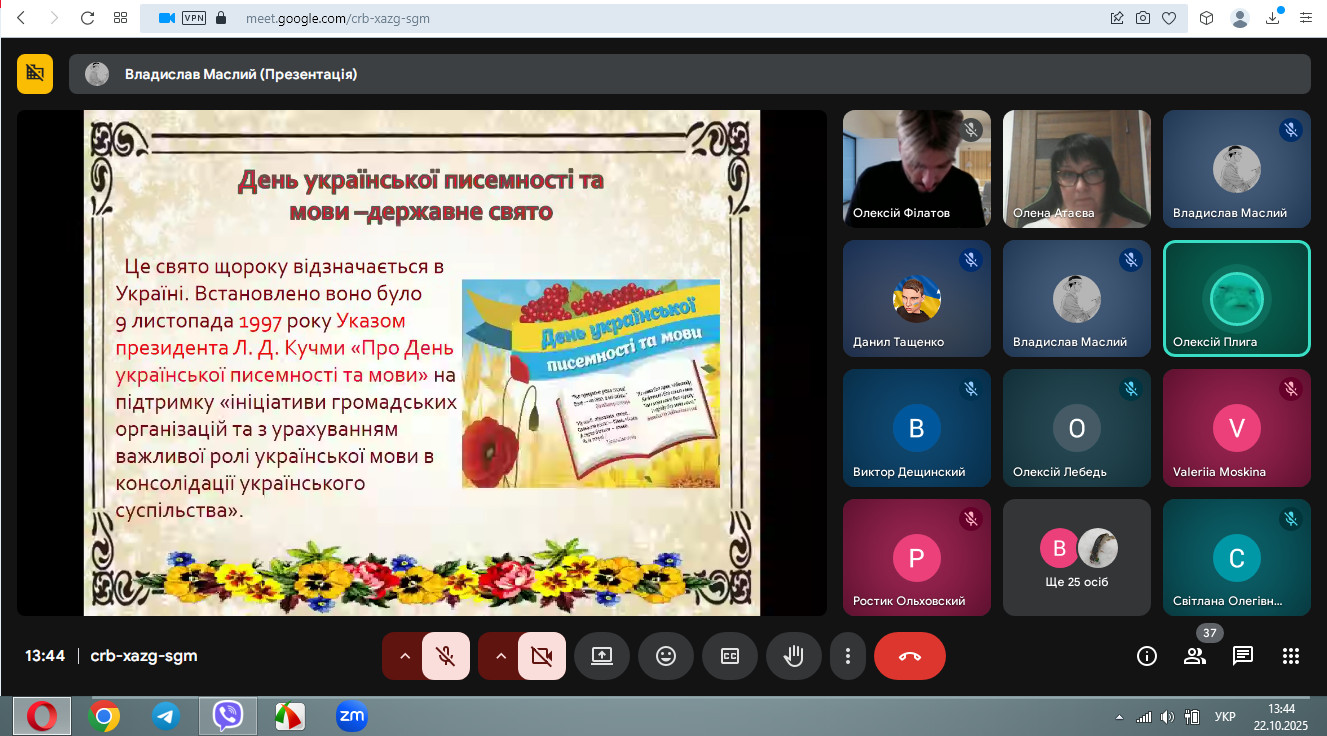
Task: Open the chat with everyone icon
Action: pyautogui.click(x=1243, y=656)
